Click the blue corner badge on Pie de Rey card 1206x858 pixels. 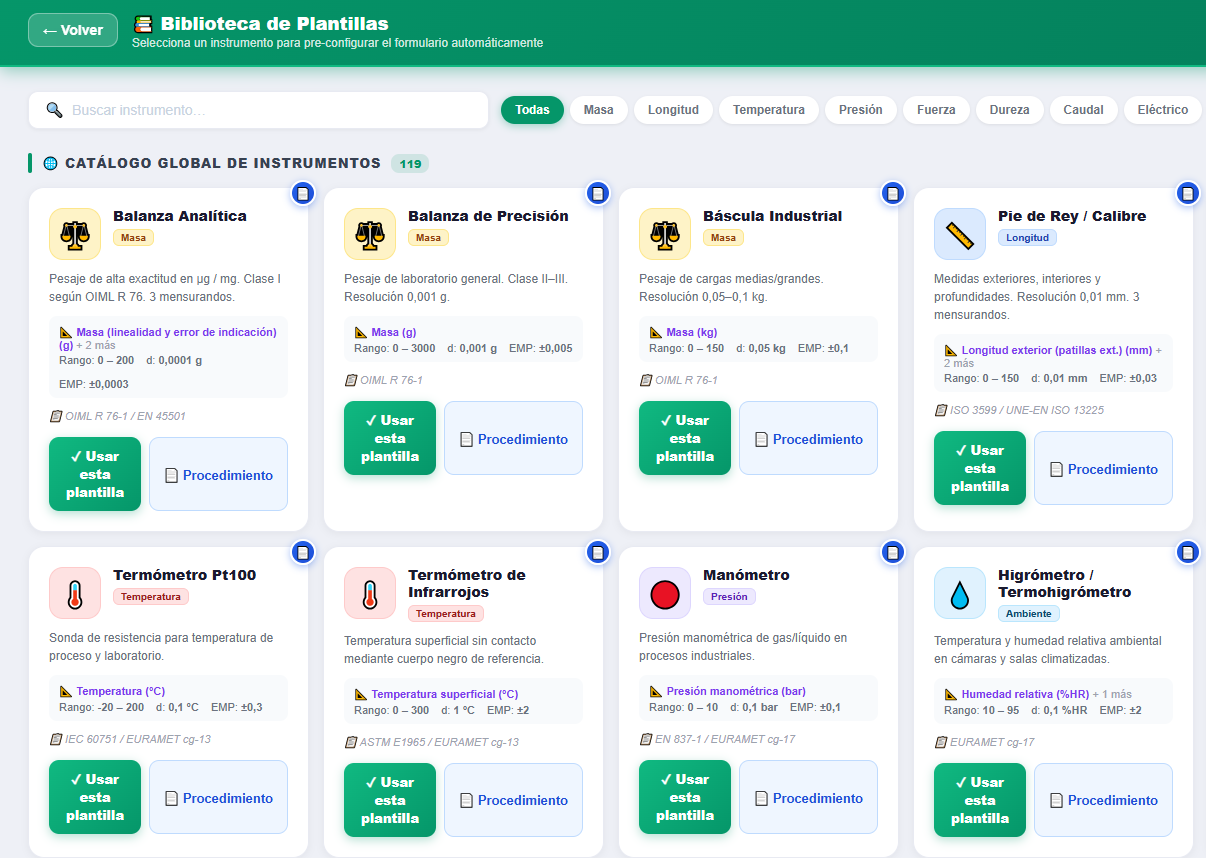click(x=1188, y=193)
